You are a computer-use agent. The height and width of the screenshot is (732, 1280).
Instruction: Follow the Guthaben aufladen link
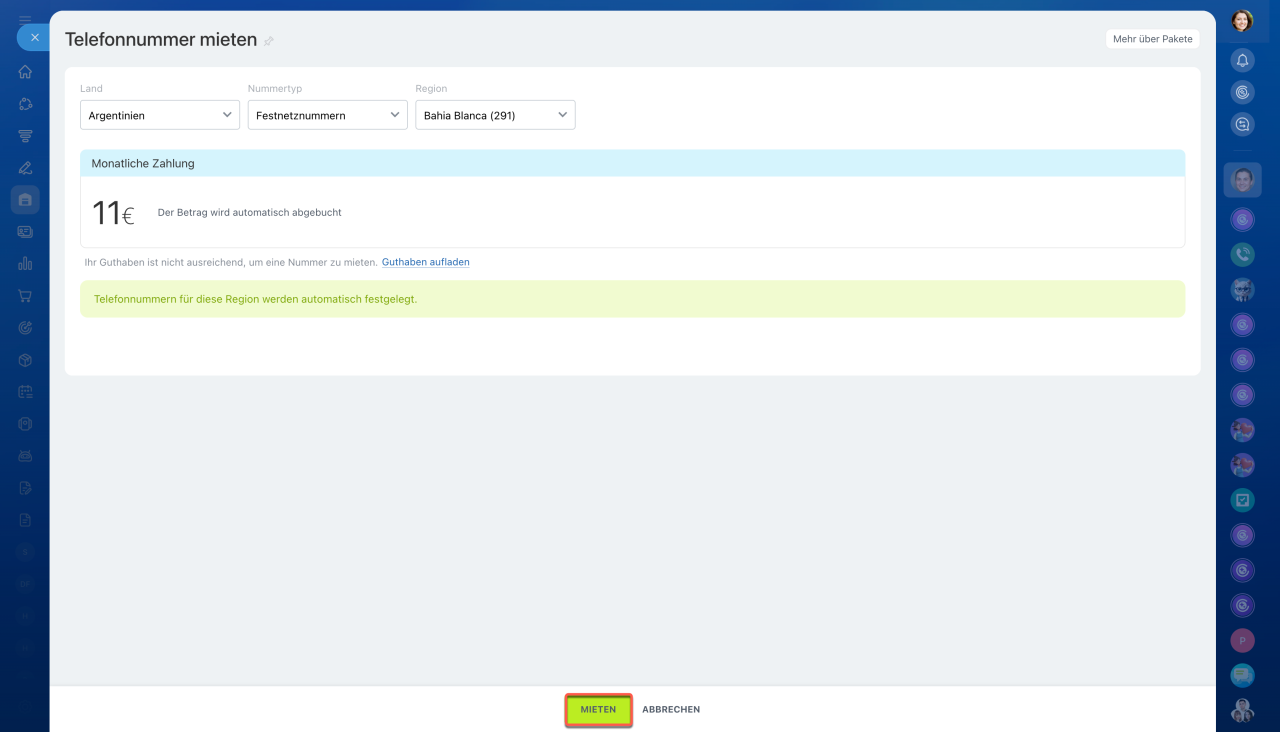point(425,262)
